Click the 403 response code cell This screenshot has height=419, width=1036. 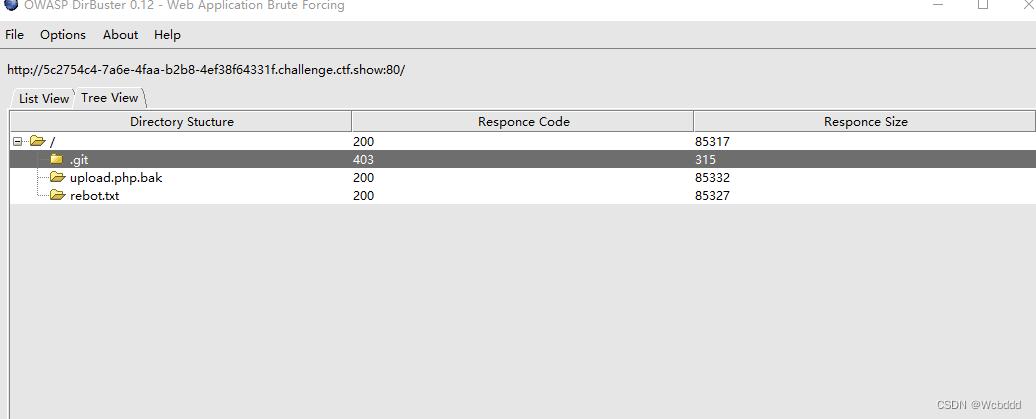coord(363,159)
